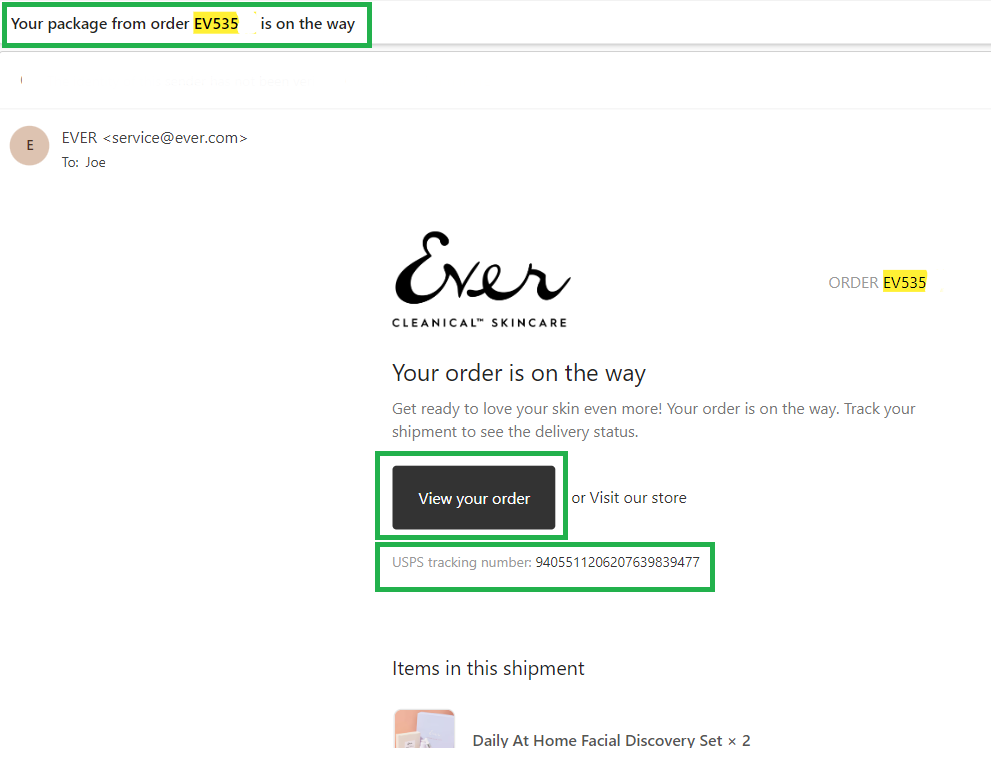This screenshot has height=773, width=991.
Task: Open the Daily At Home Facial product thumbnail
Action: click(x=424, y=729)
